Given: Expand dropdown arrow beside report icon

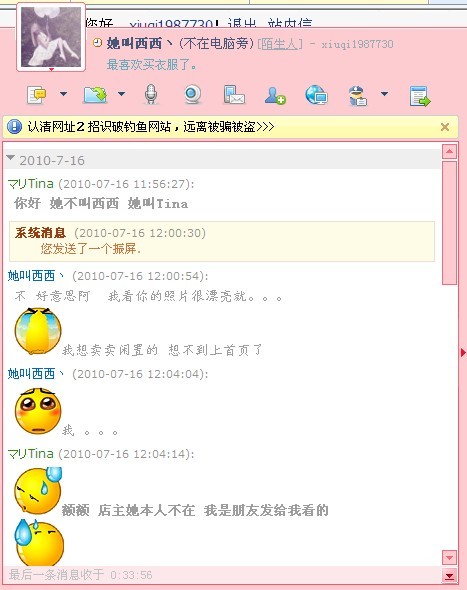Looking at the screenshot, I should [x=384, y=94].
